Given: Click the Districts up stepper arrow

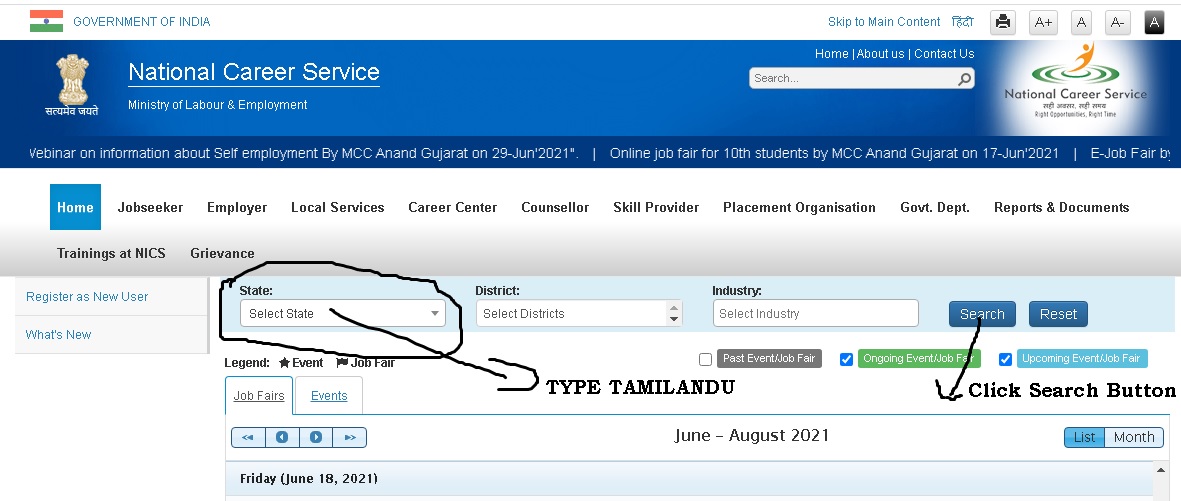Looking at the screenshot, I should pyautogui.click(x=673, y=307).
